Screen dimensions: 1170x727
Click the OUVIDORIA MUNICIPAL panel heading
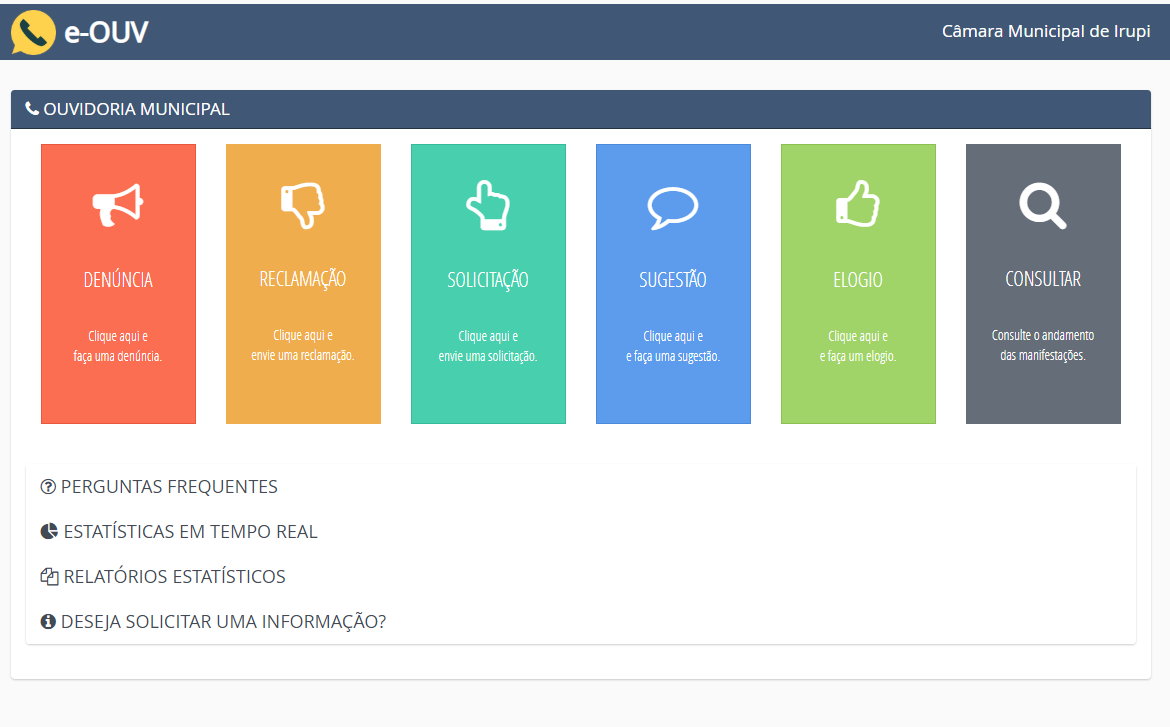(x=136, y=109)
